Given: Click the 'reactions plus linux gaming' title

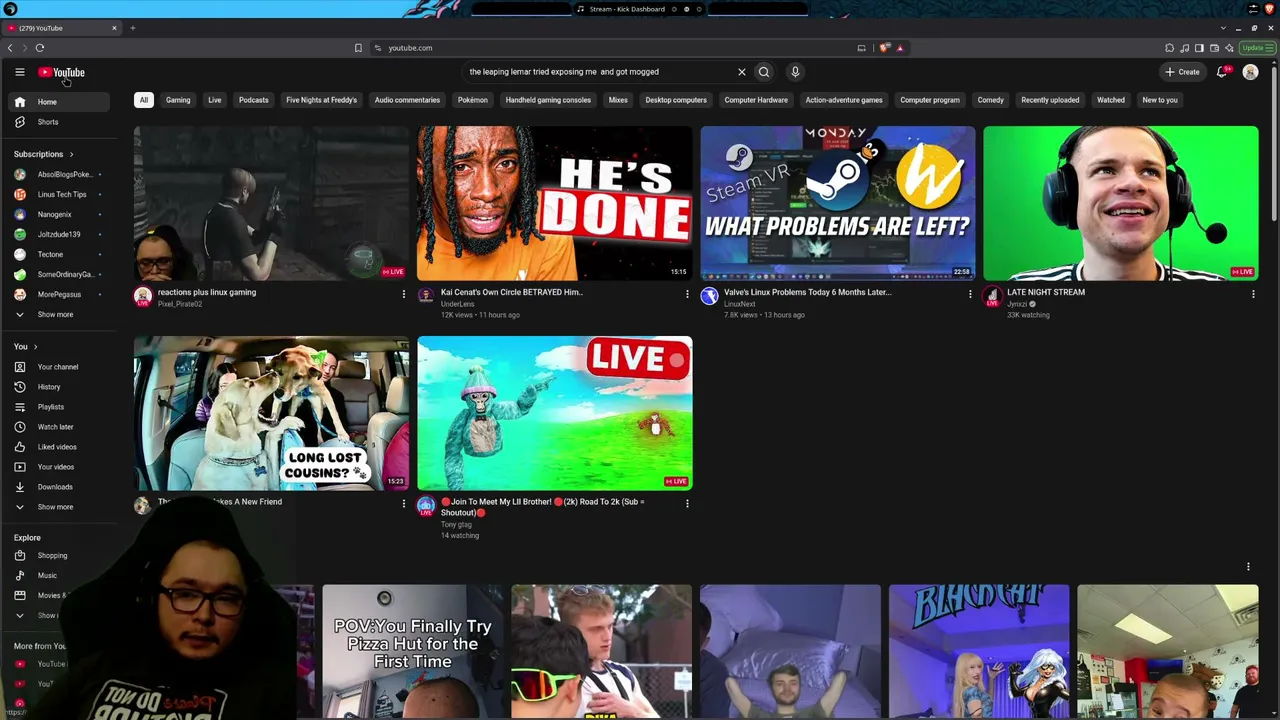Looking at the screenshot, I should [207, 292].
